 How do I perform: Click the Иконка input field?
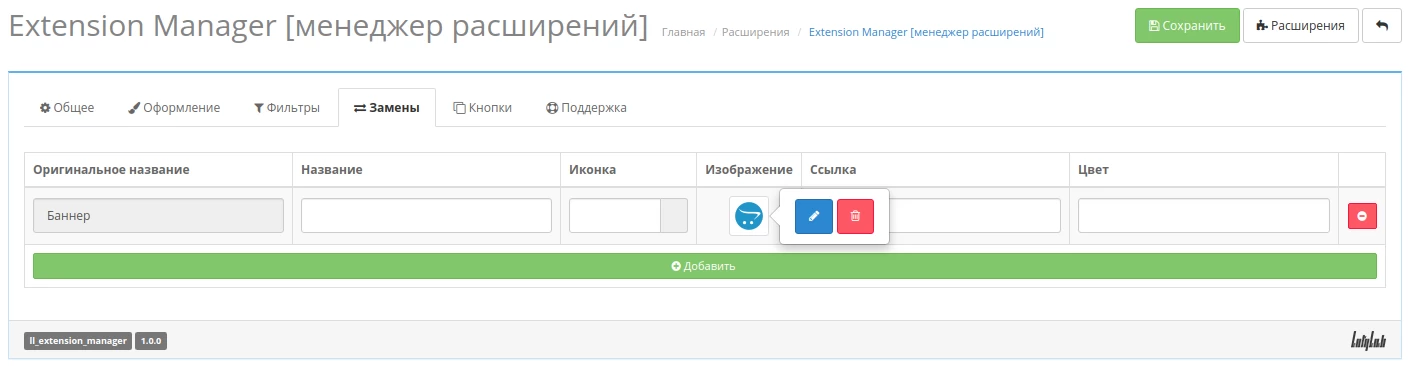615,215
